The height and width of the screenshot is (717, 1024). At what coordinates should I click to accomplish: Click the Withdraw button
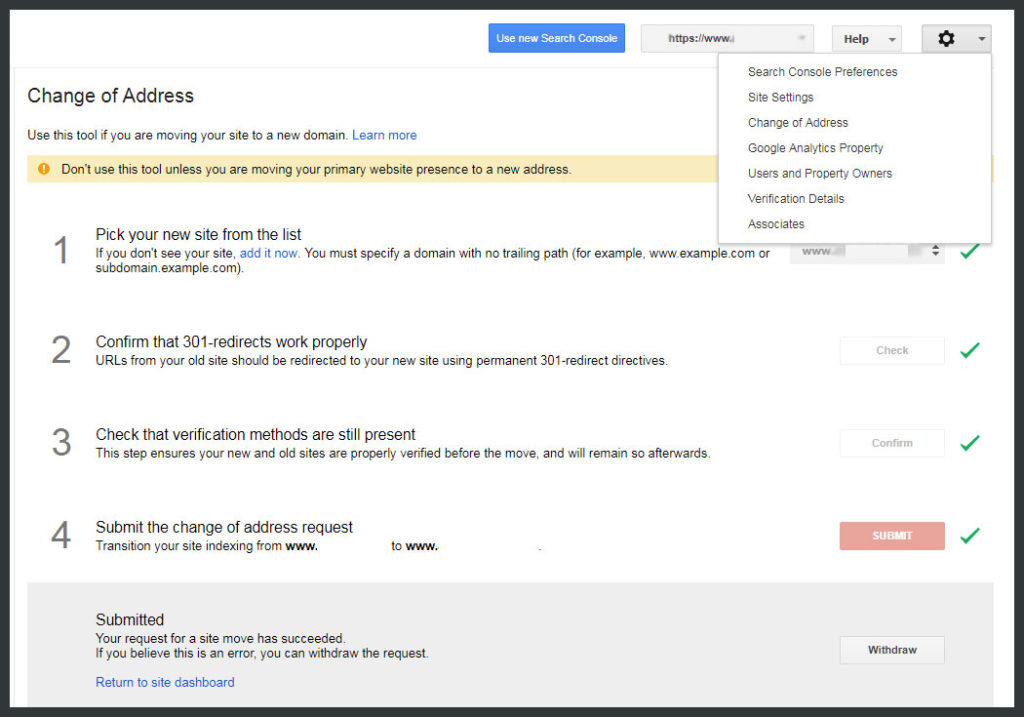(x=891, y=649)
